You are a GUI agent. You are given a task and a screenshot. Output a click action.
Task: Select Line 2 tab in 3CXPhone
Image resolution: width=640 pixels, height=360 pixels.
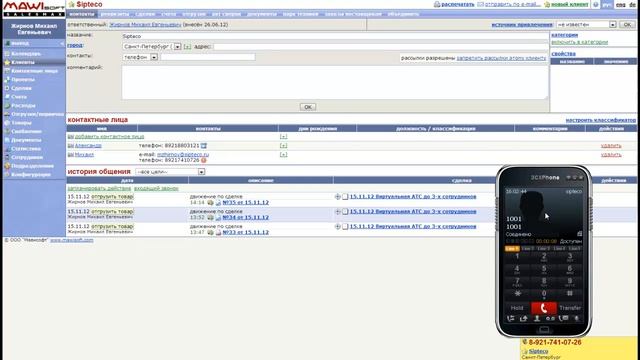(x=528, y=248)
